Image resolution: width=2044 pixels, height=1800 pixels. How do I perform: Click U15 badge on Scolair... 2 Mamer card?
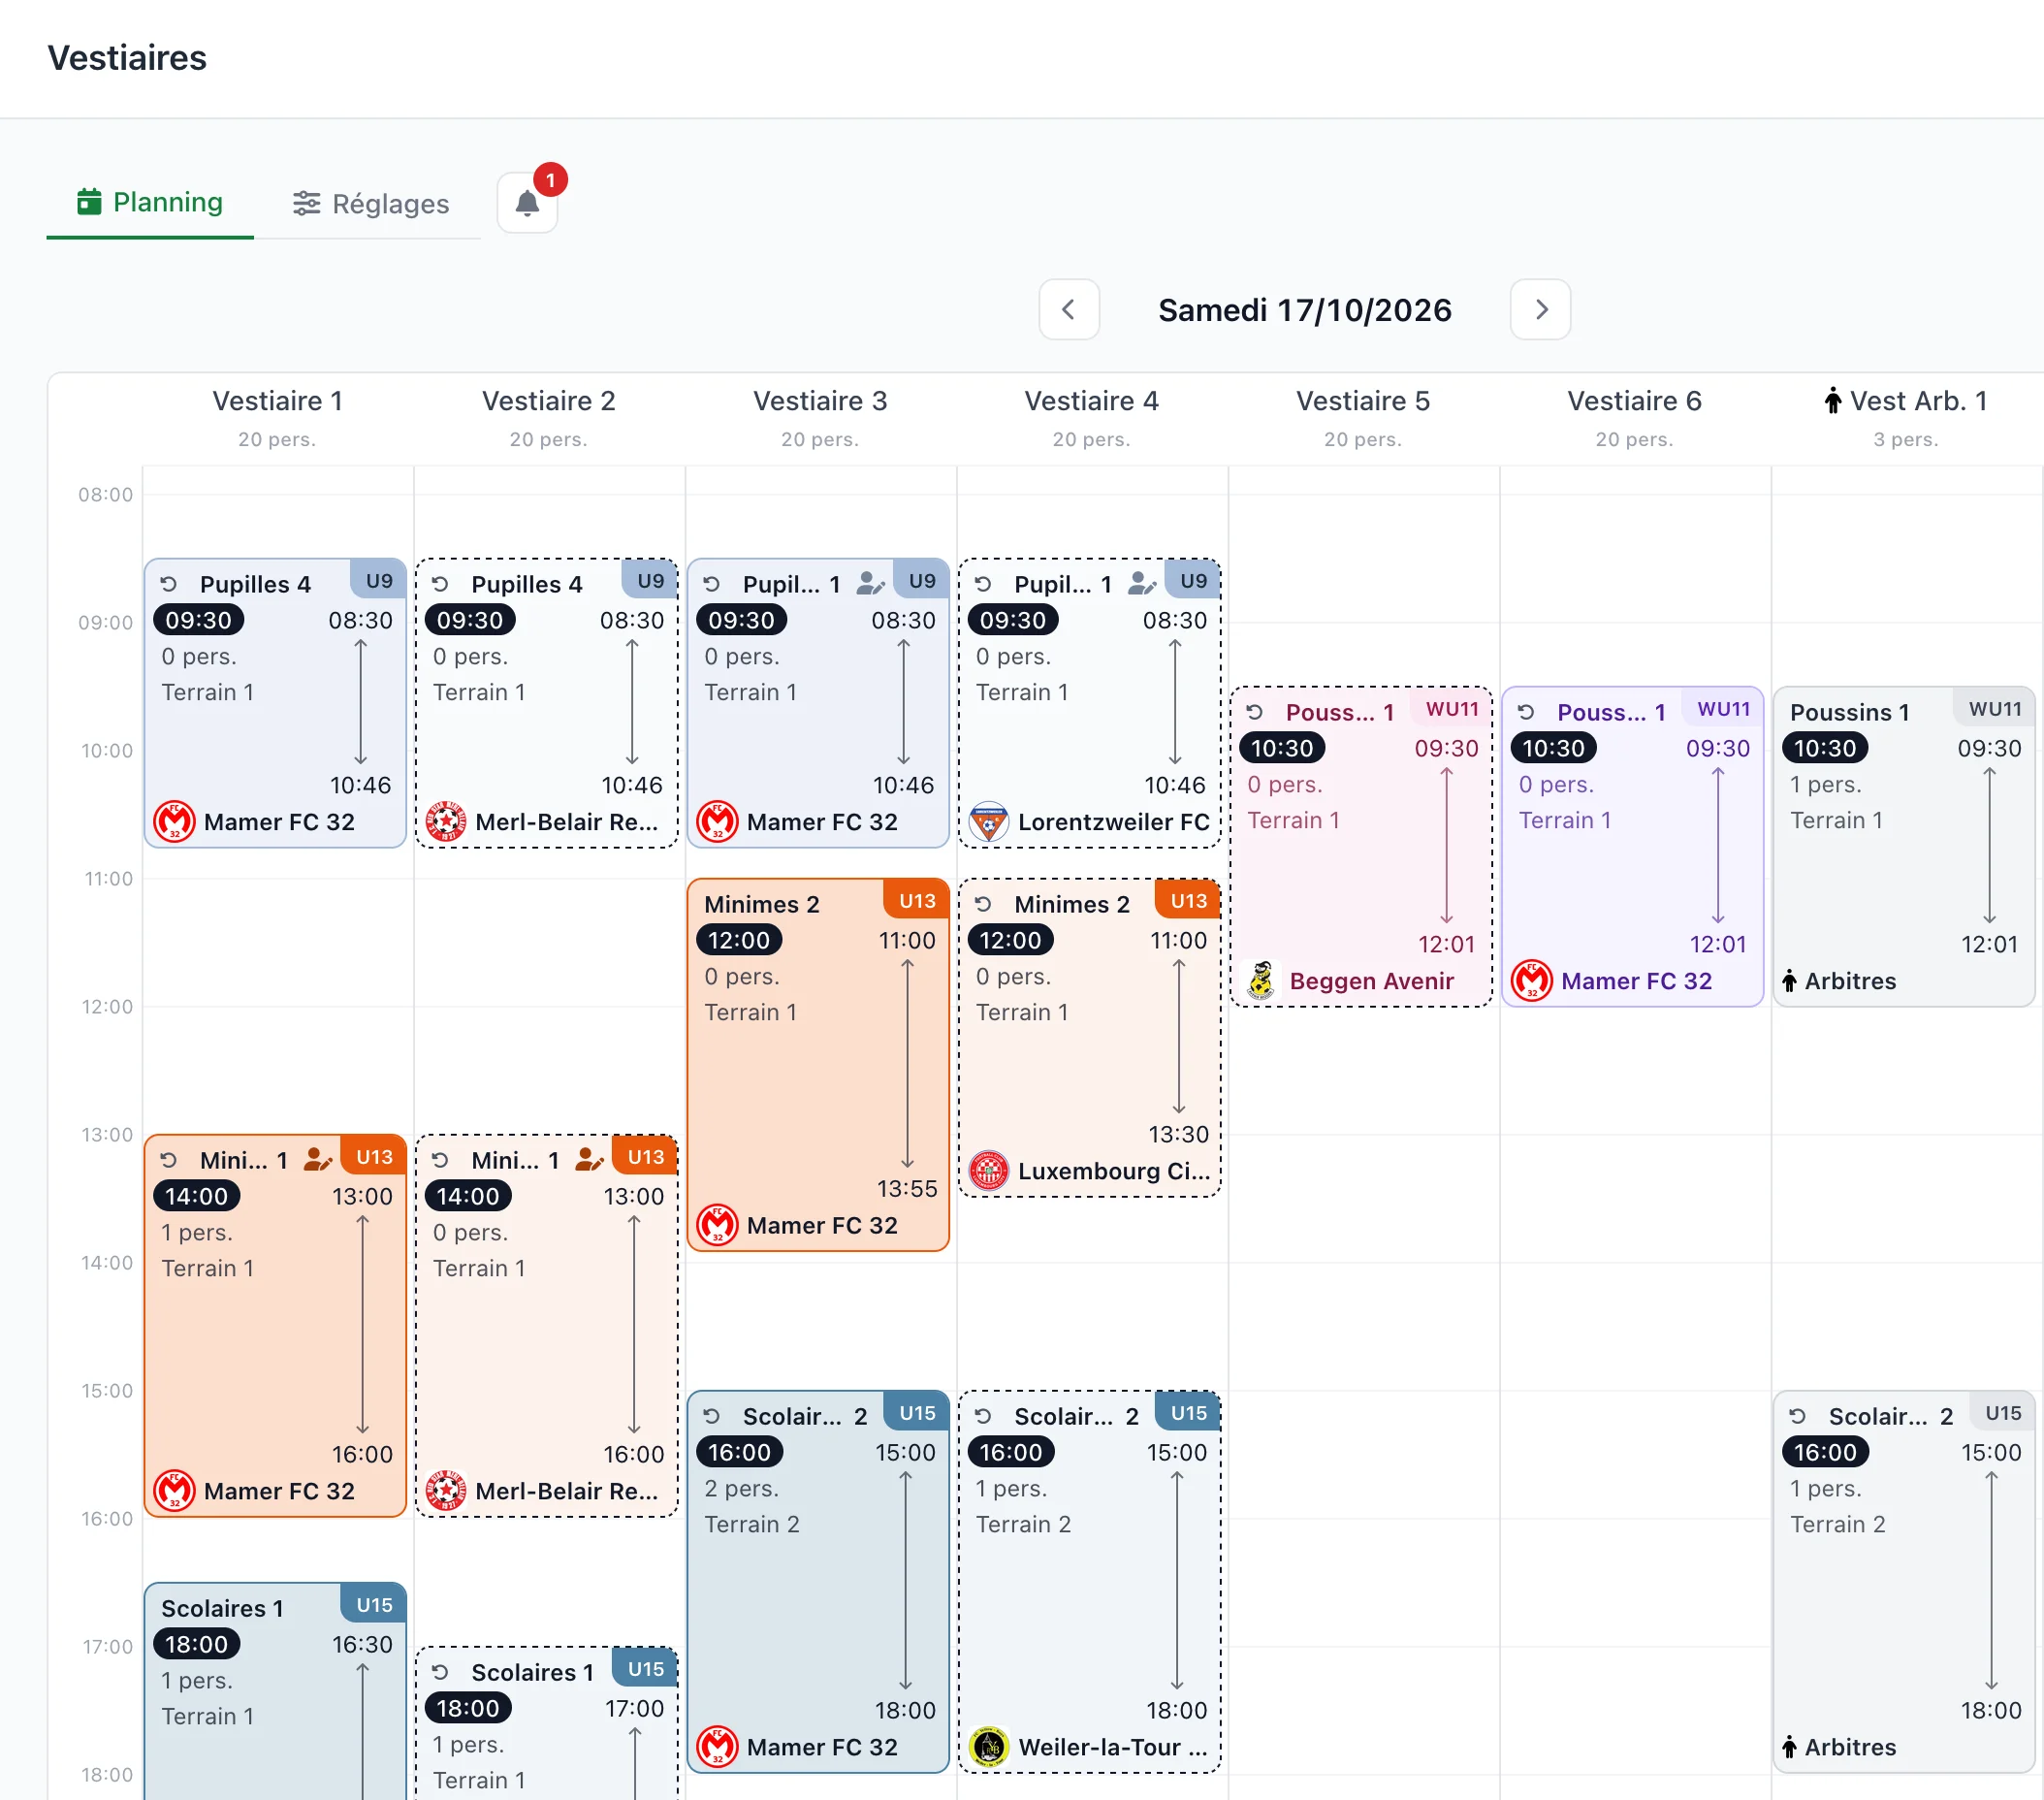(917, 1412)
